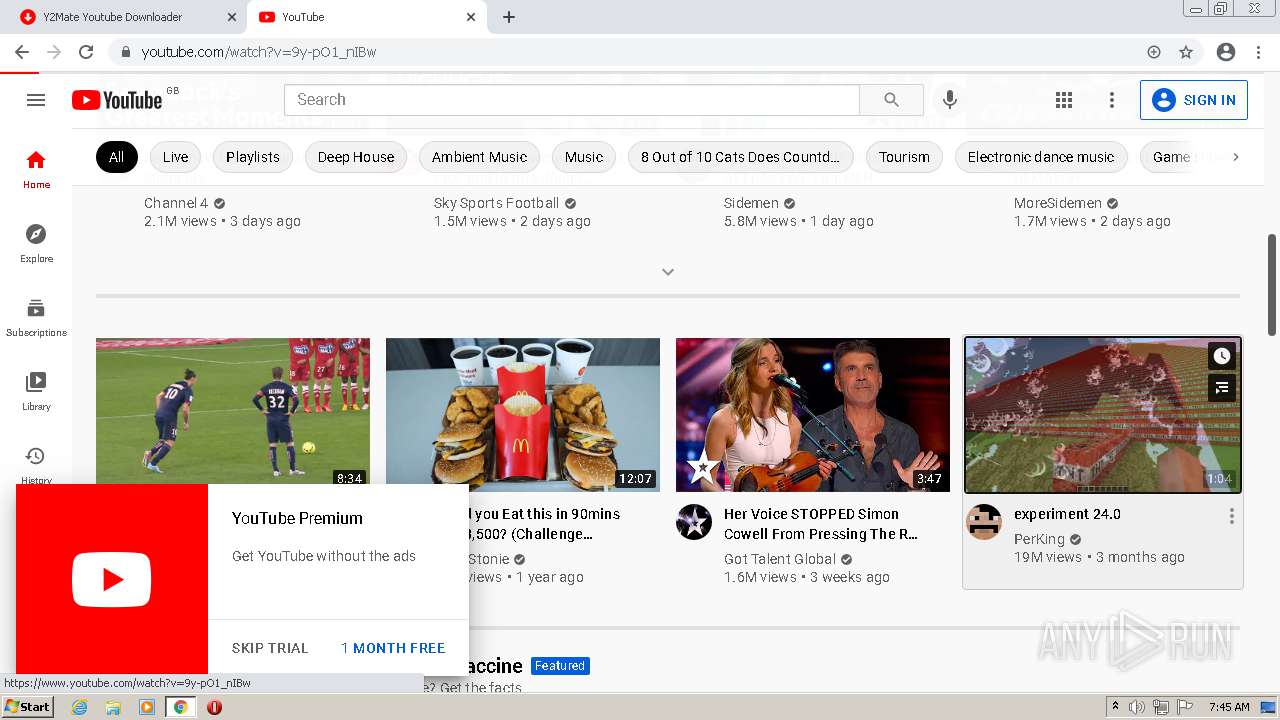Click the YouTube search input field
The width and height of the screenshot is (1280, 720).
coord(572,100)
